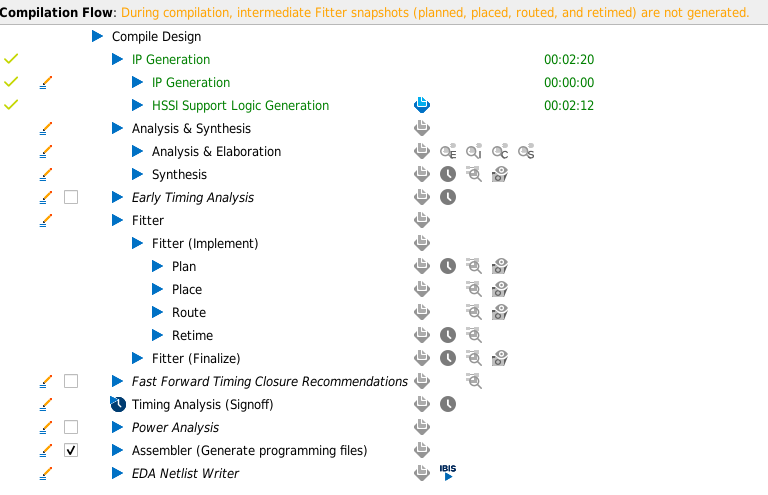The image size is (768, 495).
Task: Uncheck the Assembler stage checkbox
Action: click(x=71, y=450)
